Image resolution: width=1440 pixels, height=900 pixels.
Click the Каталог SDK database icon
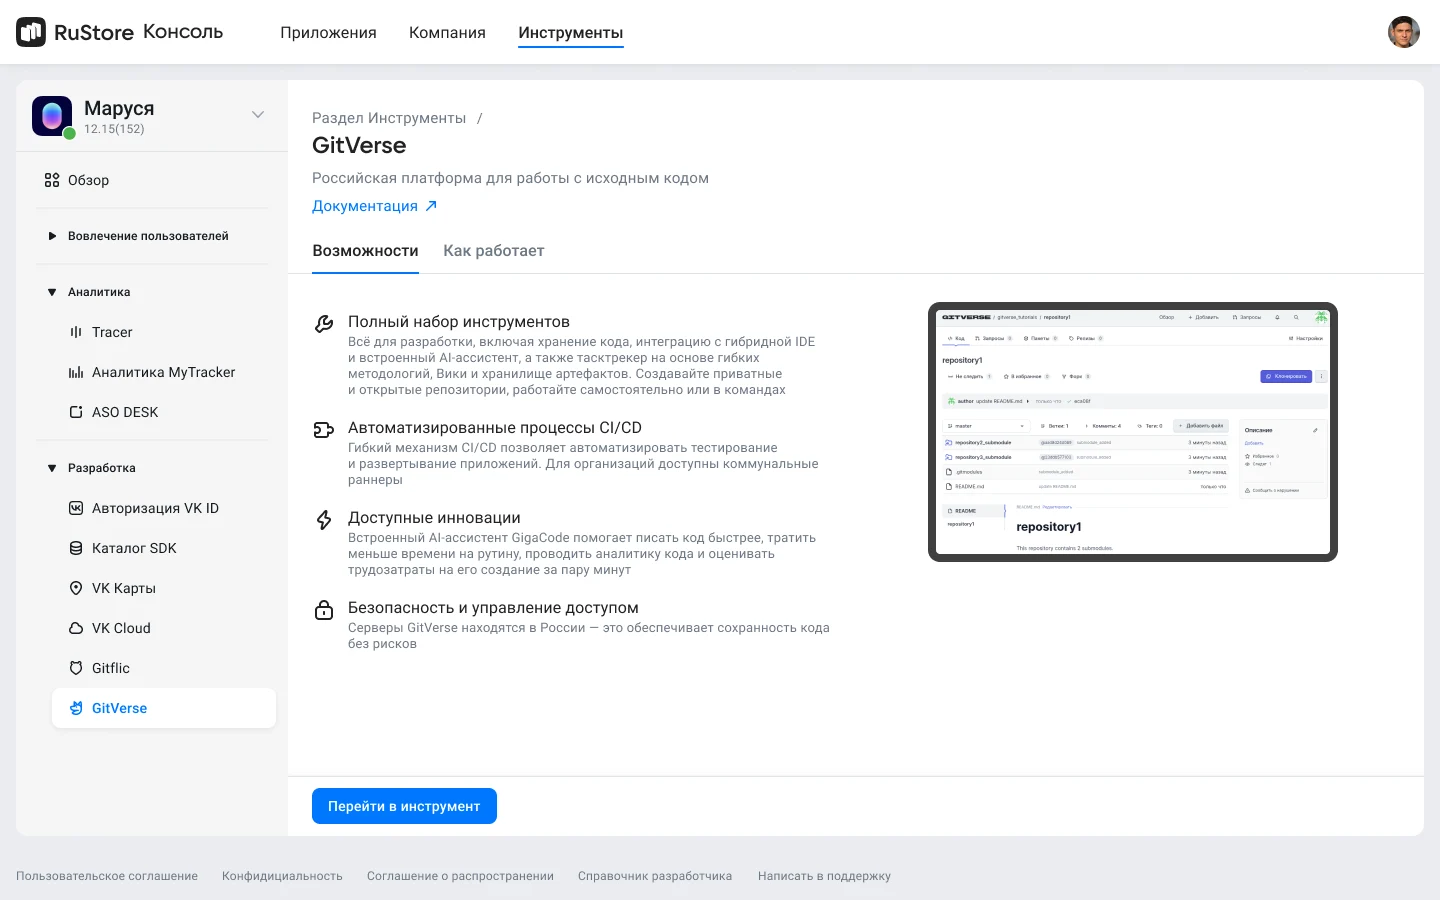pos(76,548)
